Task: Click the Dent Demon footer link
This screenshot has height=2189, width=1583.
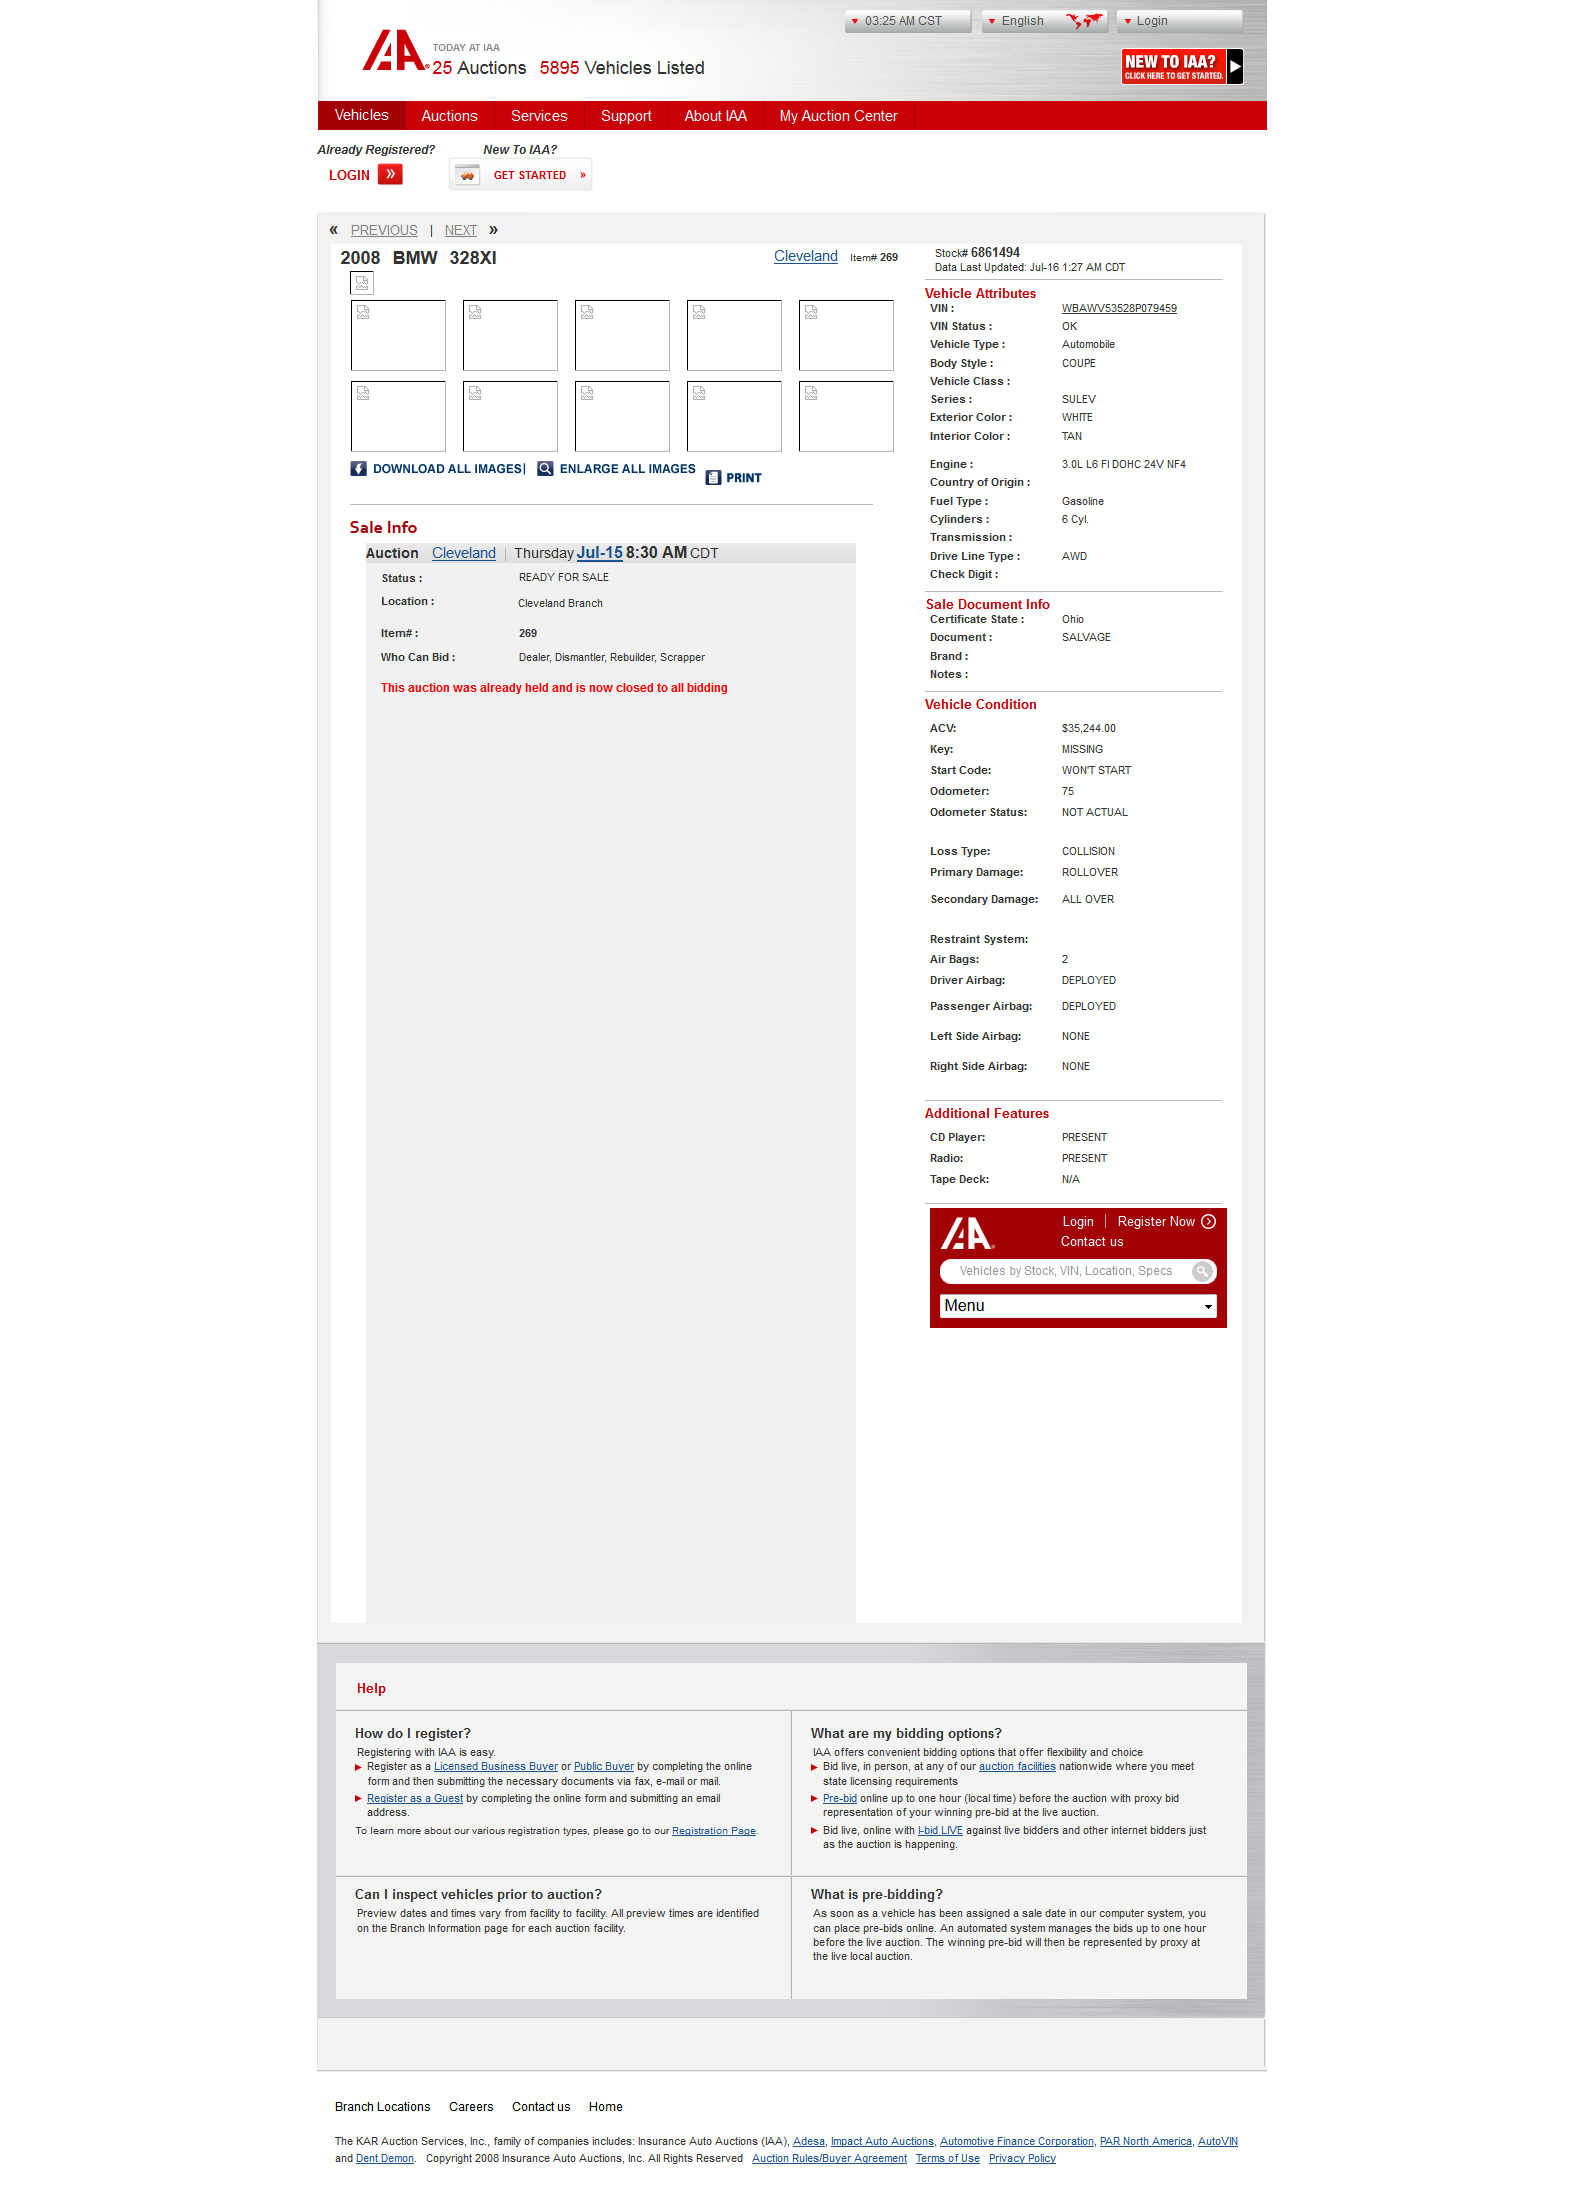Action: click(x=385, y=2159)
